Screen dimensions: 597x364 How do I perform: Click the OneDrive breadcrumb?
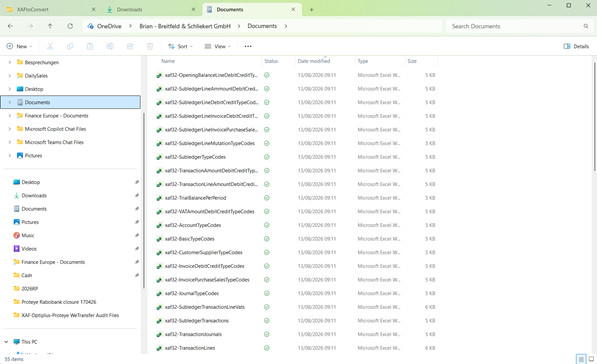click(109, 26)
